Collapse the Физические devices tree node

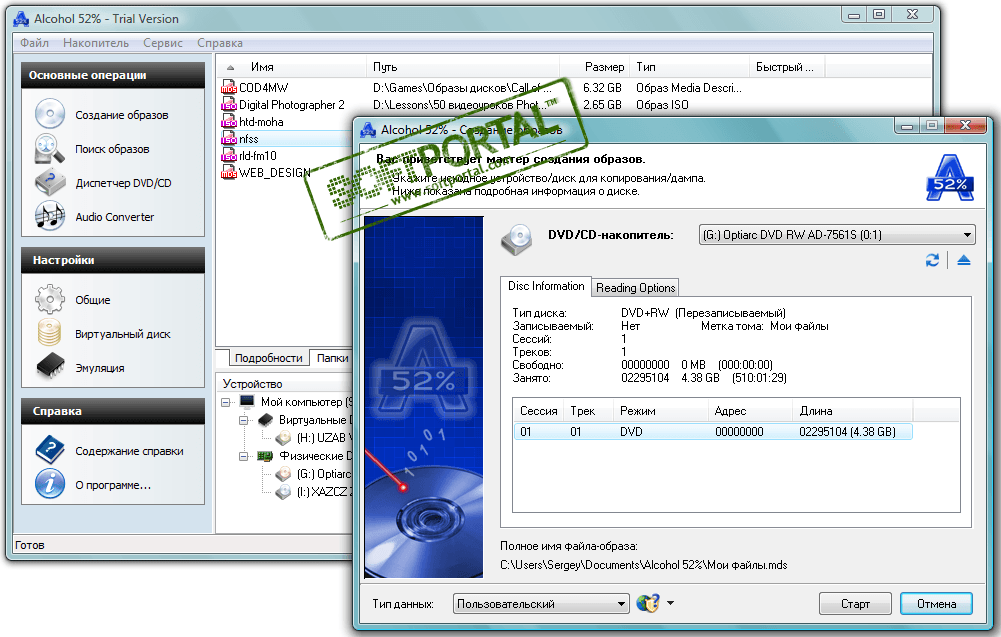(243, 456)
